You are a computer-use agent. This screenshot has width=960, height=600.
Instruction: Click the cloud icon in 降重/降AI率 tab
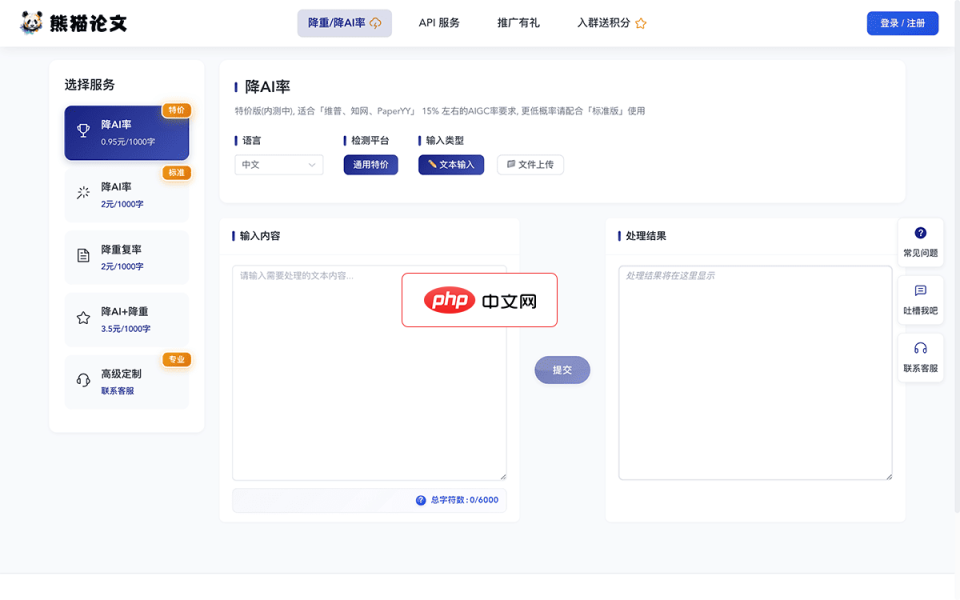[375, 23]
